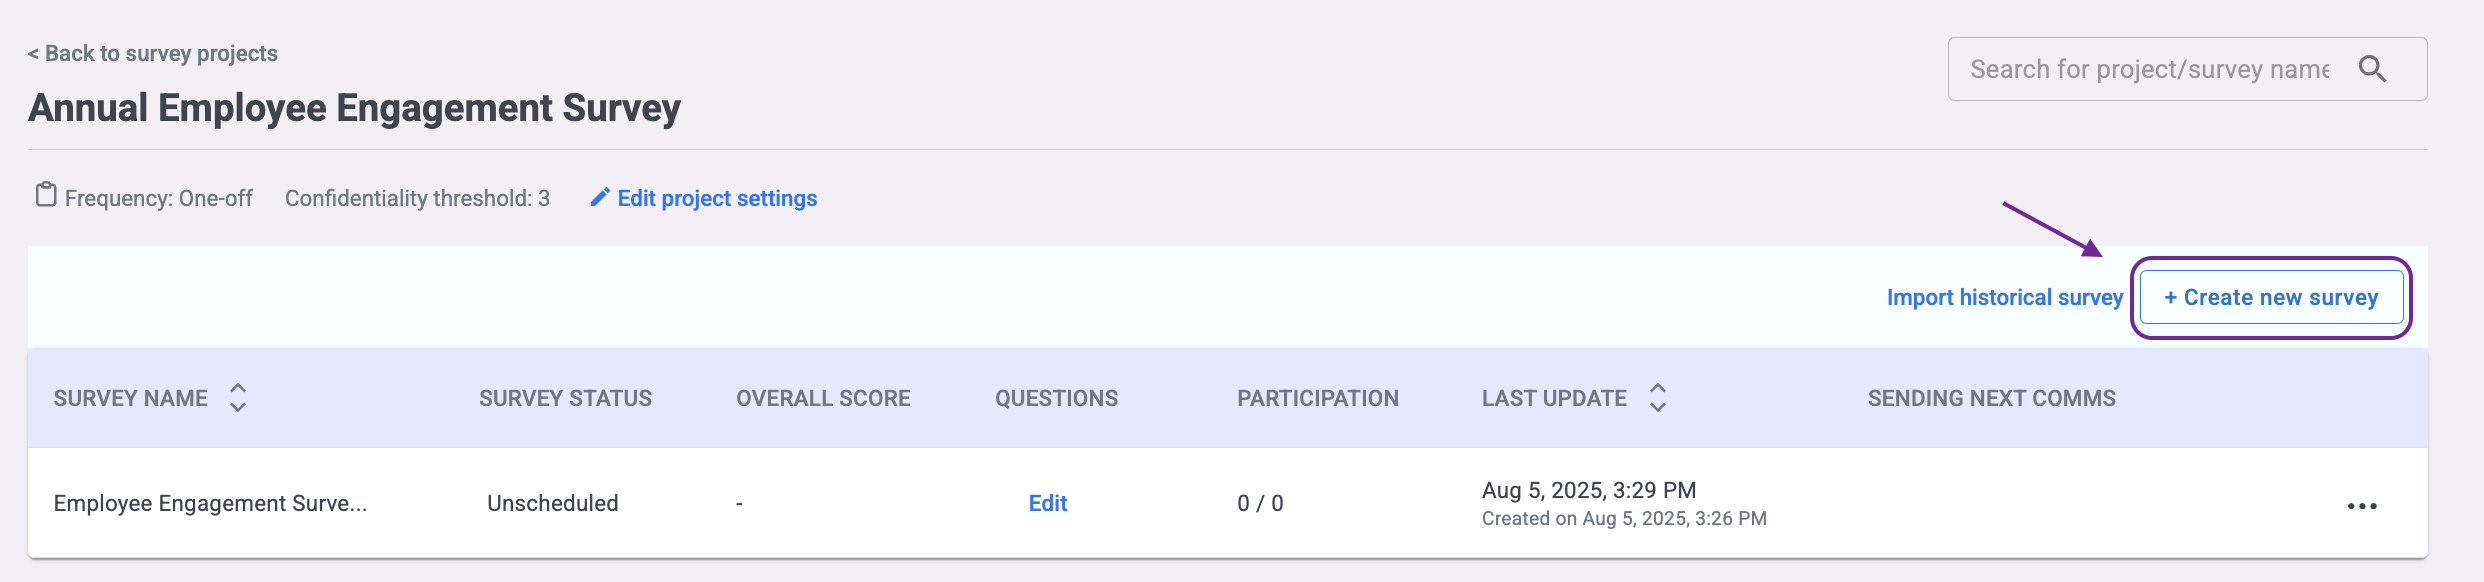Click the Survey Name column header

tap(130, 398)
